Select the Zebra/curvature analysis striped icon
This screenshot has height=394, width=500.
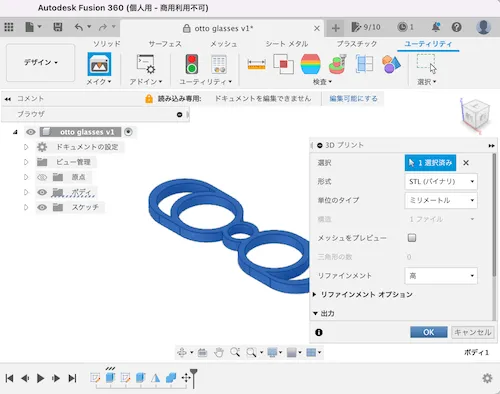310,64
